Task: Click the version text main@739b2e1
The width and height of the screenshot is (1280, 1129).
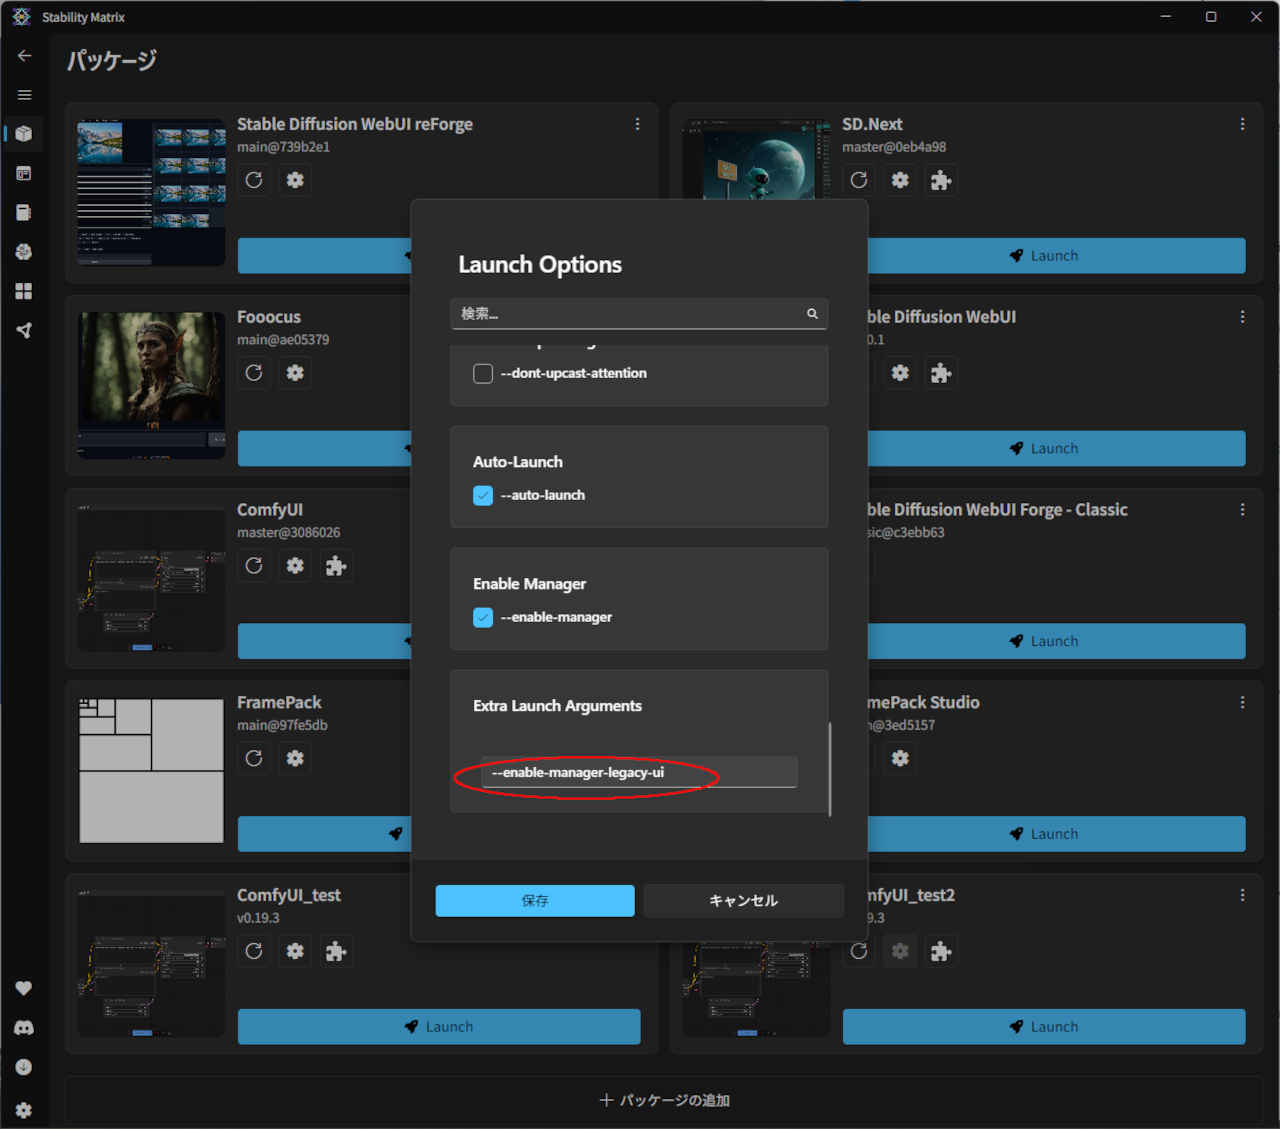Action: pyautogui.click(x=283, y=147)
